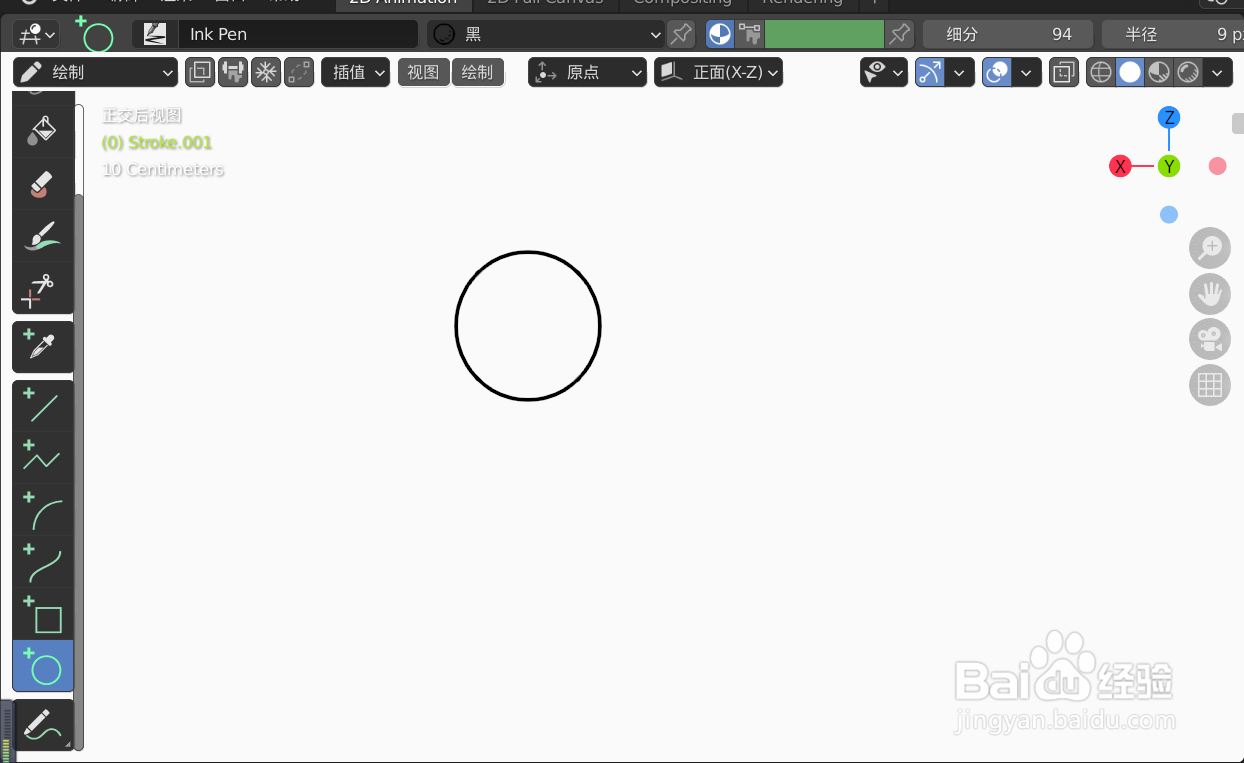The height and width of the screenshot is (763, 1244).
Task: Open the 插值 dropdown
Action: click(x=355, y=72)
